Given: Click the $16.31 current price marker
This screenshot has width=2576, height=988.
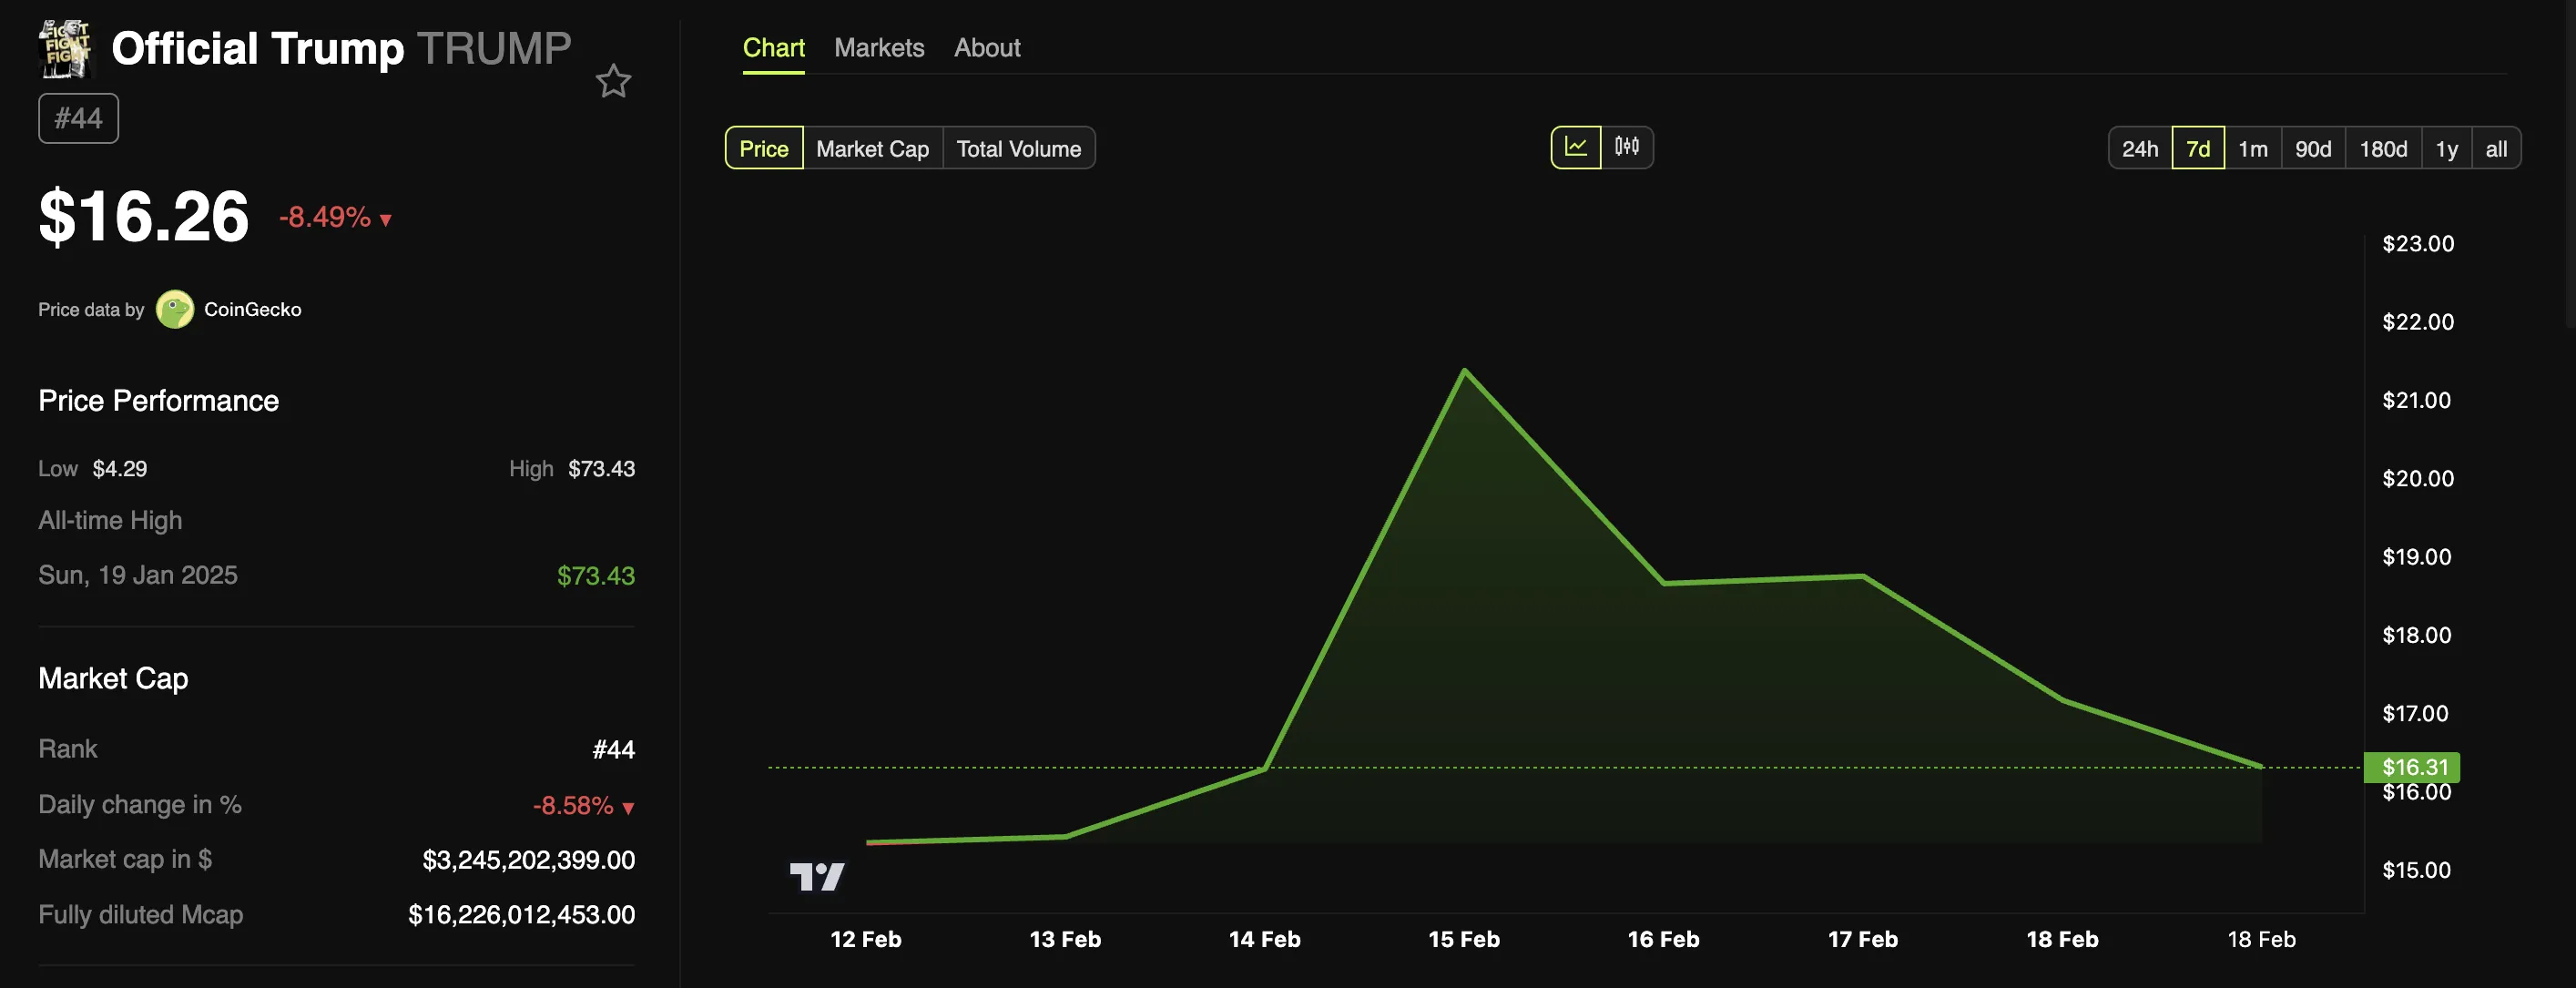Looking at the screenshot, I should tap(2414, 767).
